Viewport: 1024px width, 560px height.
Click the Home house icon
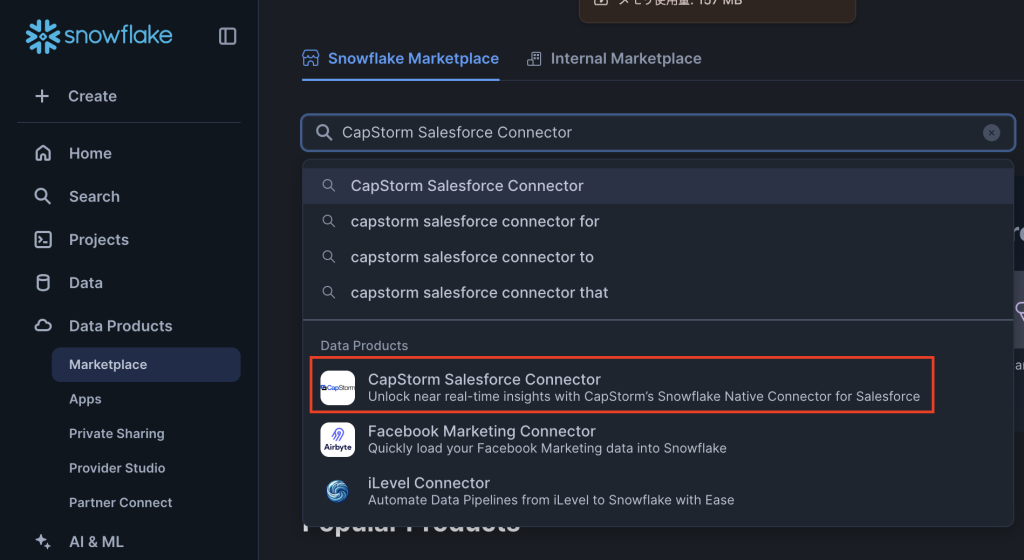point(43,153)
